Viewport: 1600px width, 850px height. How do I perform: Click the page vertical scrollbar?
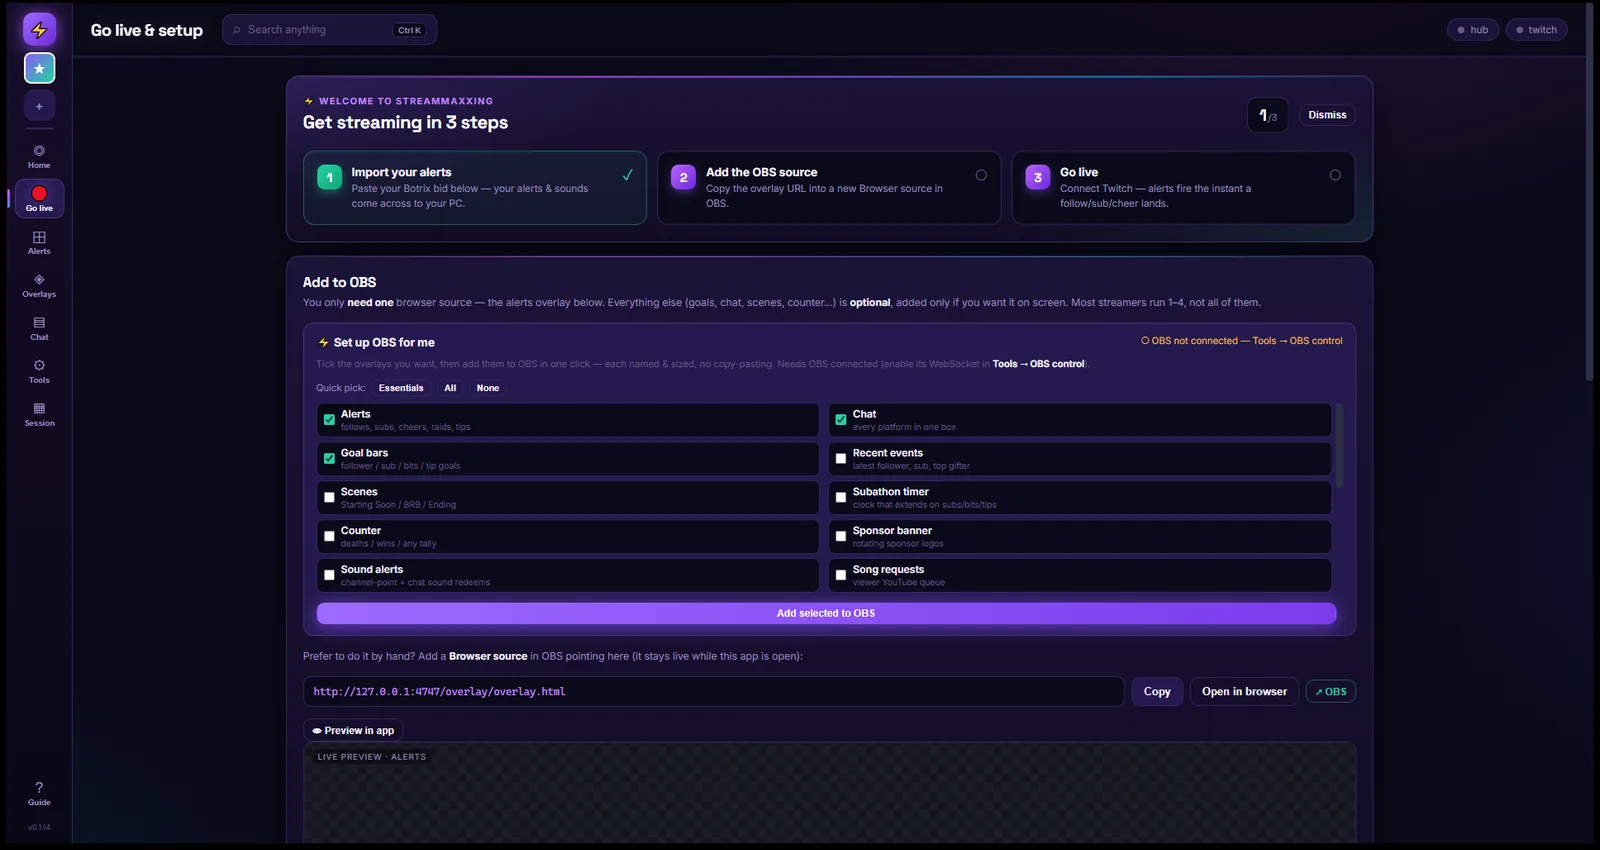click(1590, 190)
